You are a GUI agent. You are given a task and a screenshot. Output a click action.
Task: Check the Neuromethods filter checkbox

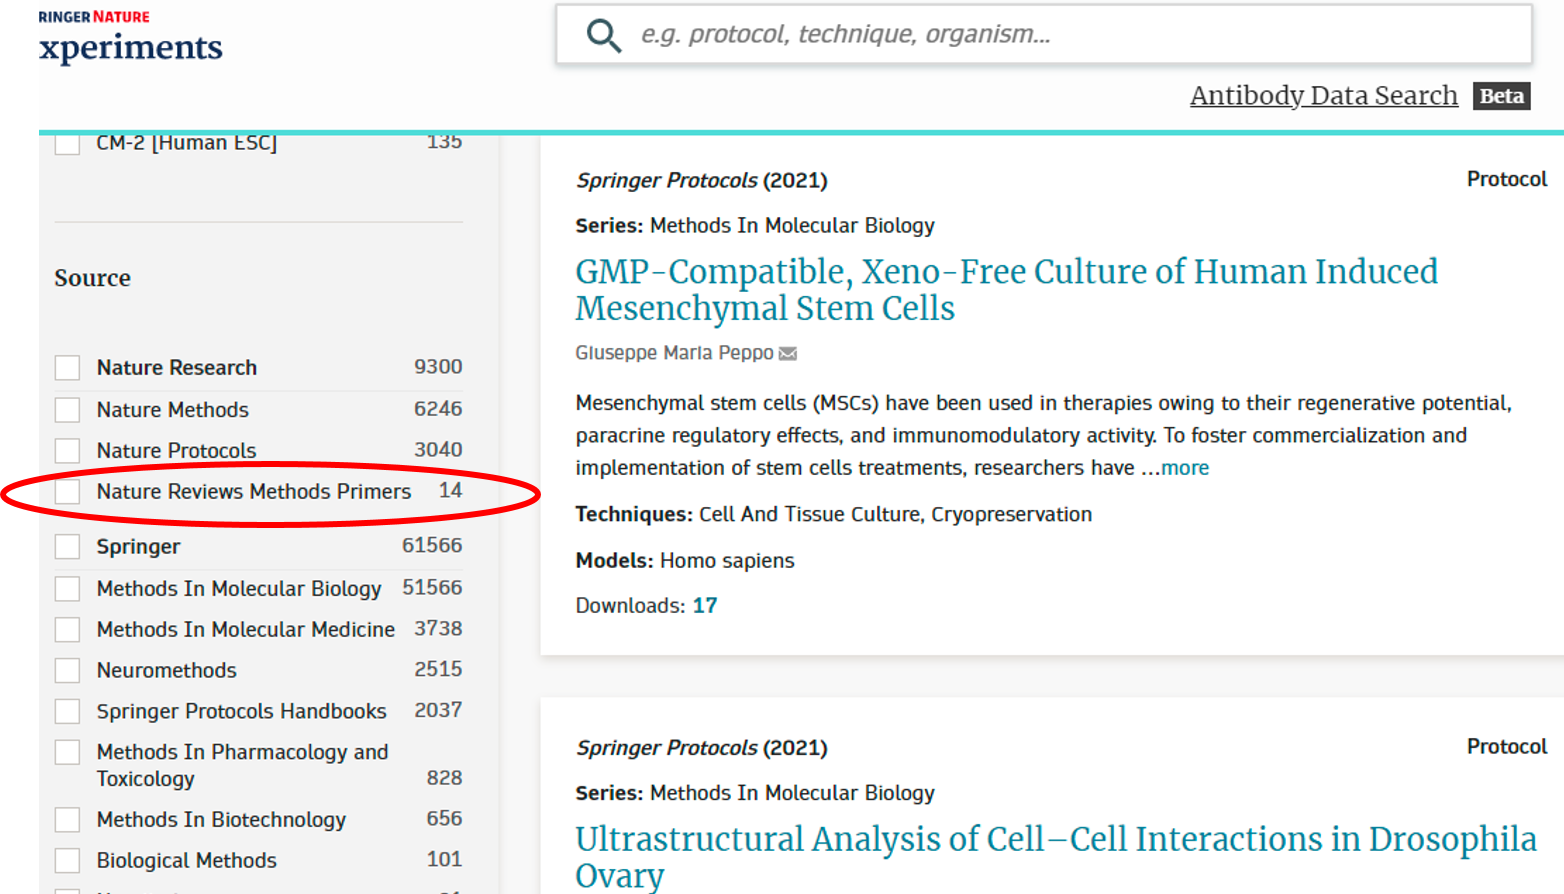(68, 671)
